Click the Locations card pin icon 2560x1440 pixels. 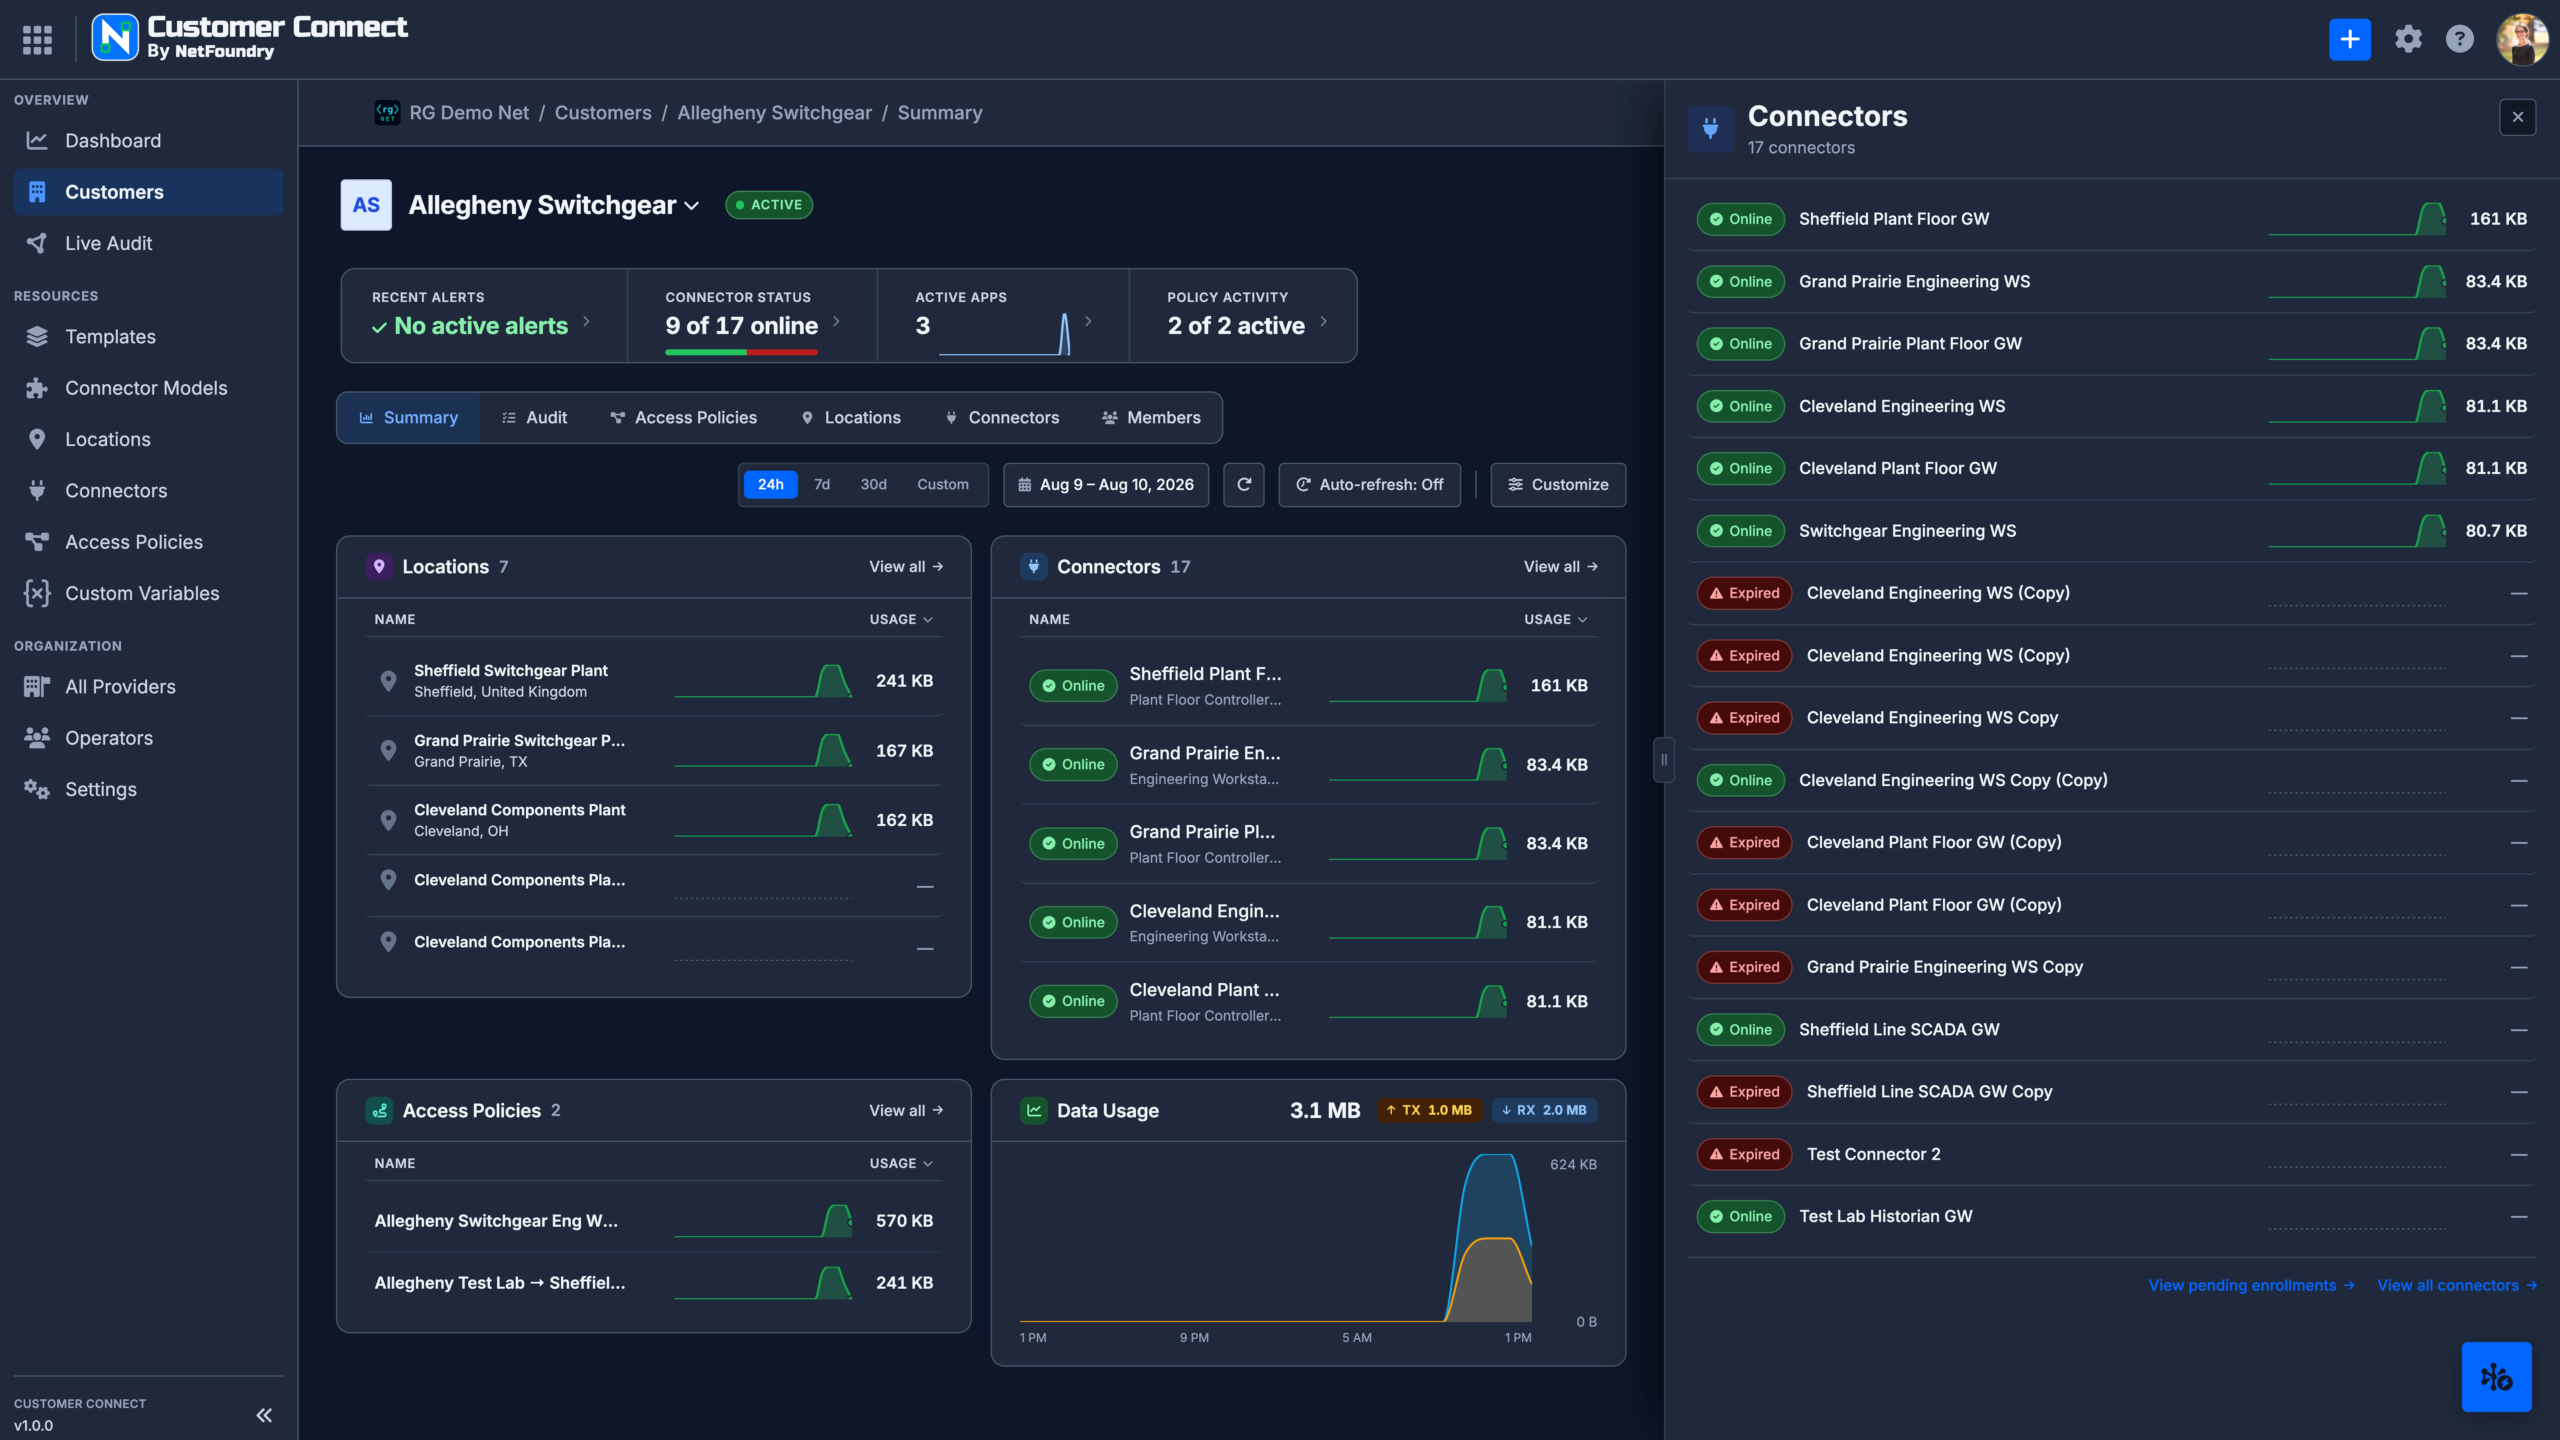click(x=379, y=567)
